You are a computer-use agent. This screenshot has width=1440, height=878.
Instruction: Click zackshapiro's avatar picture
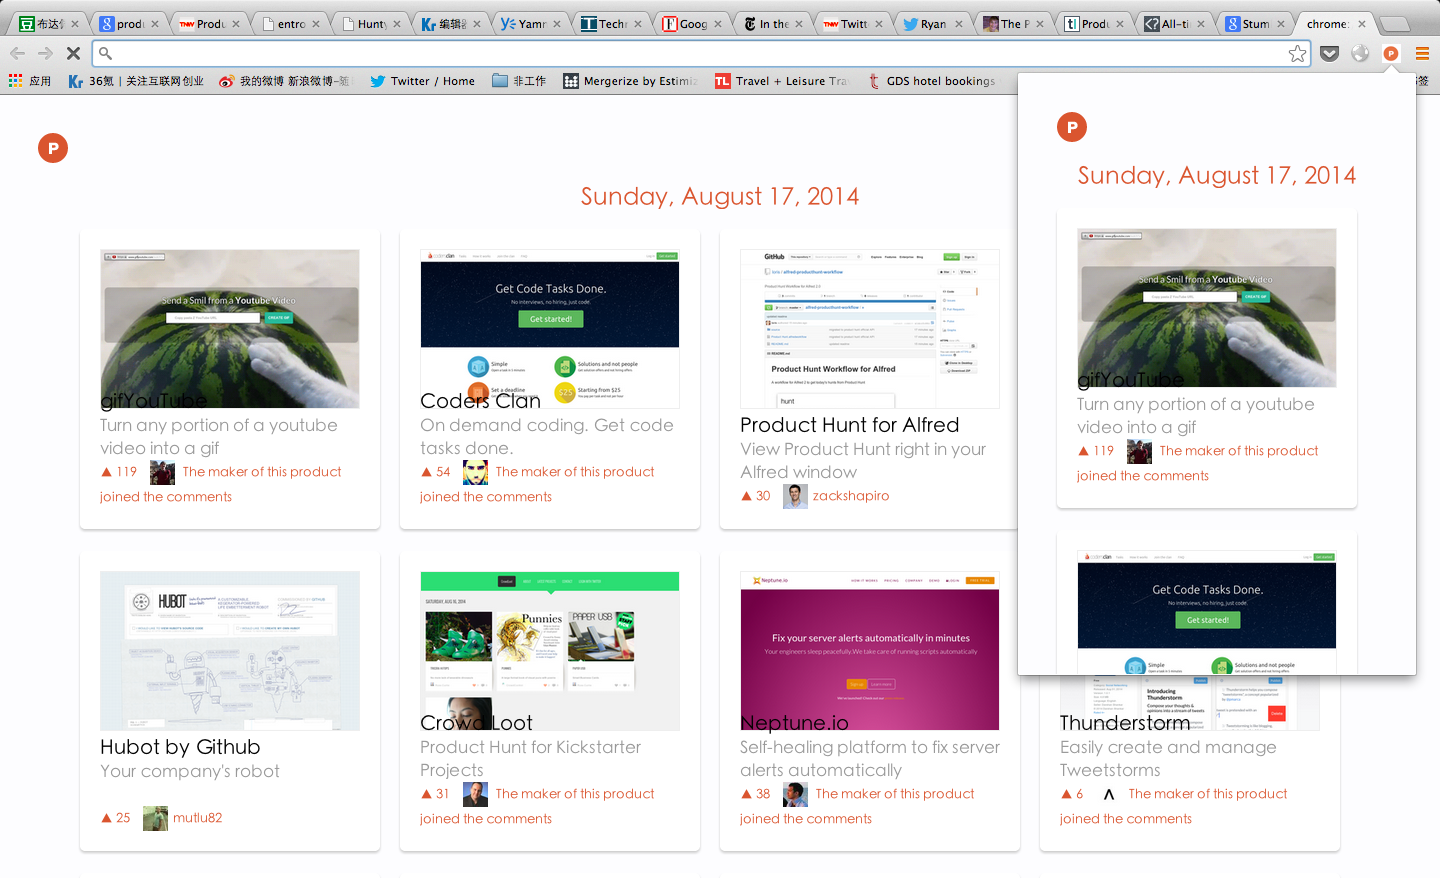795,496
